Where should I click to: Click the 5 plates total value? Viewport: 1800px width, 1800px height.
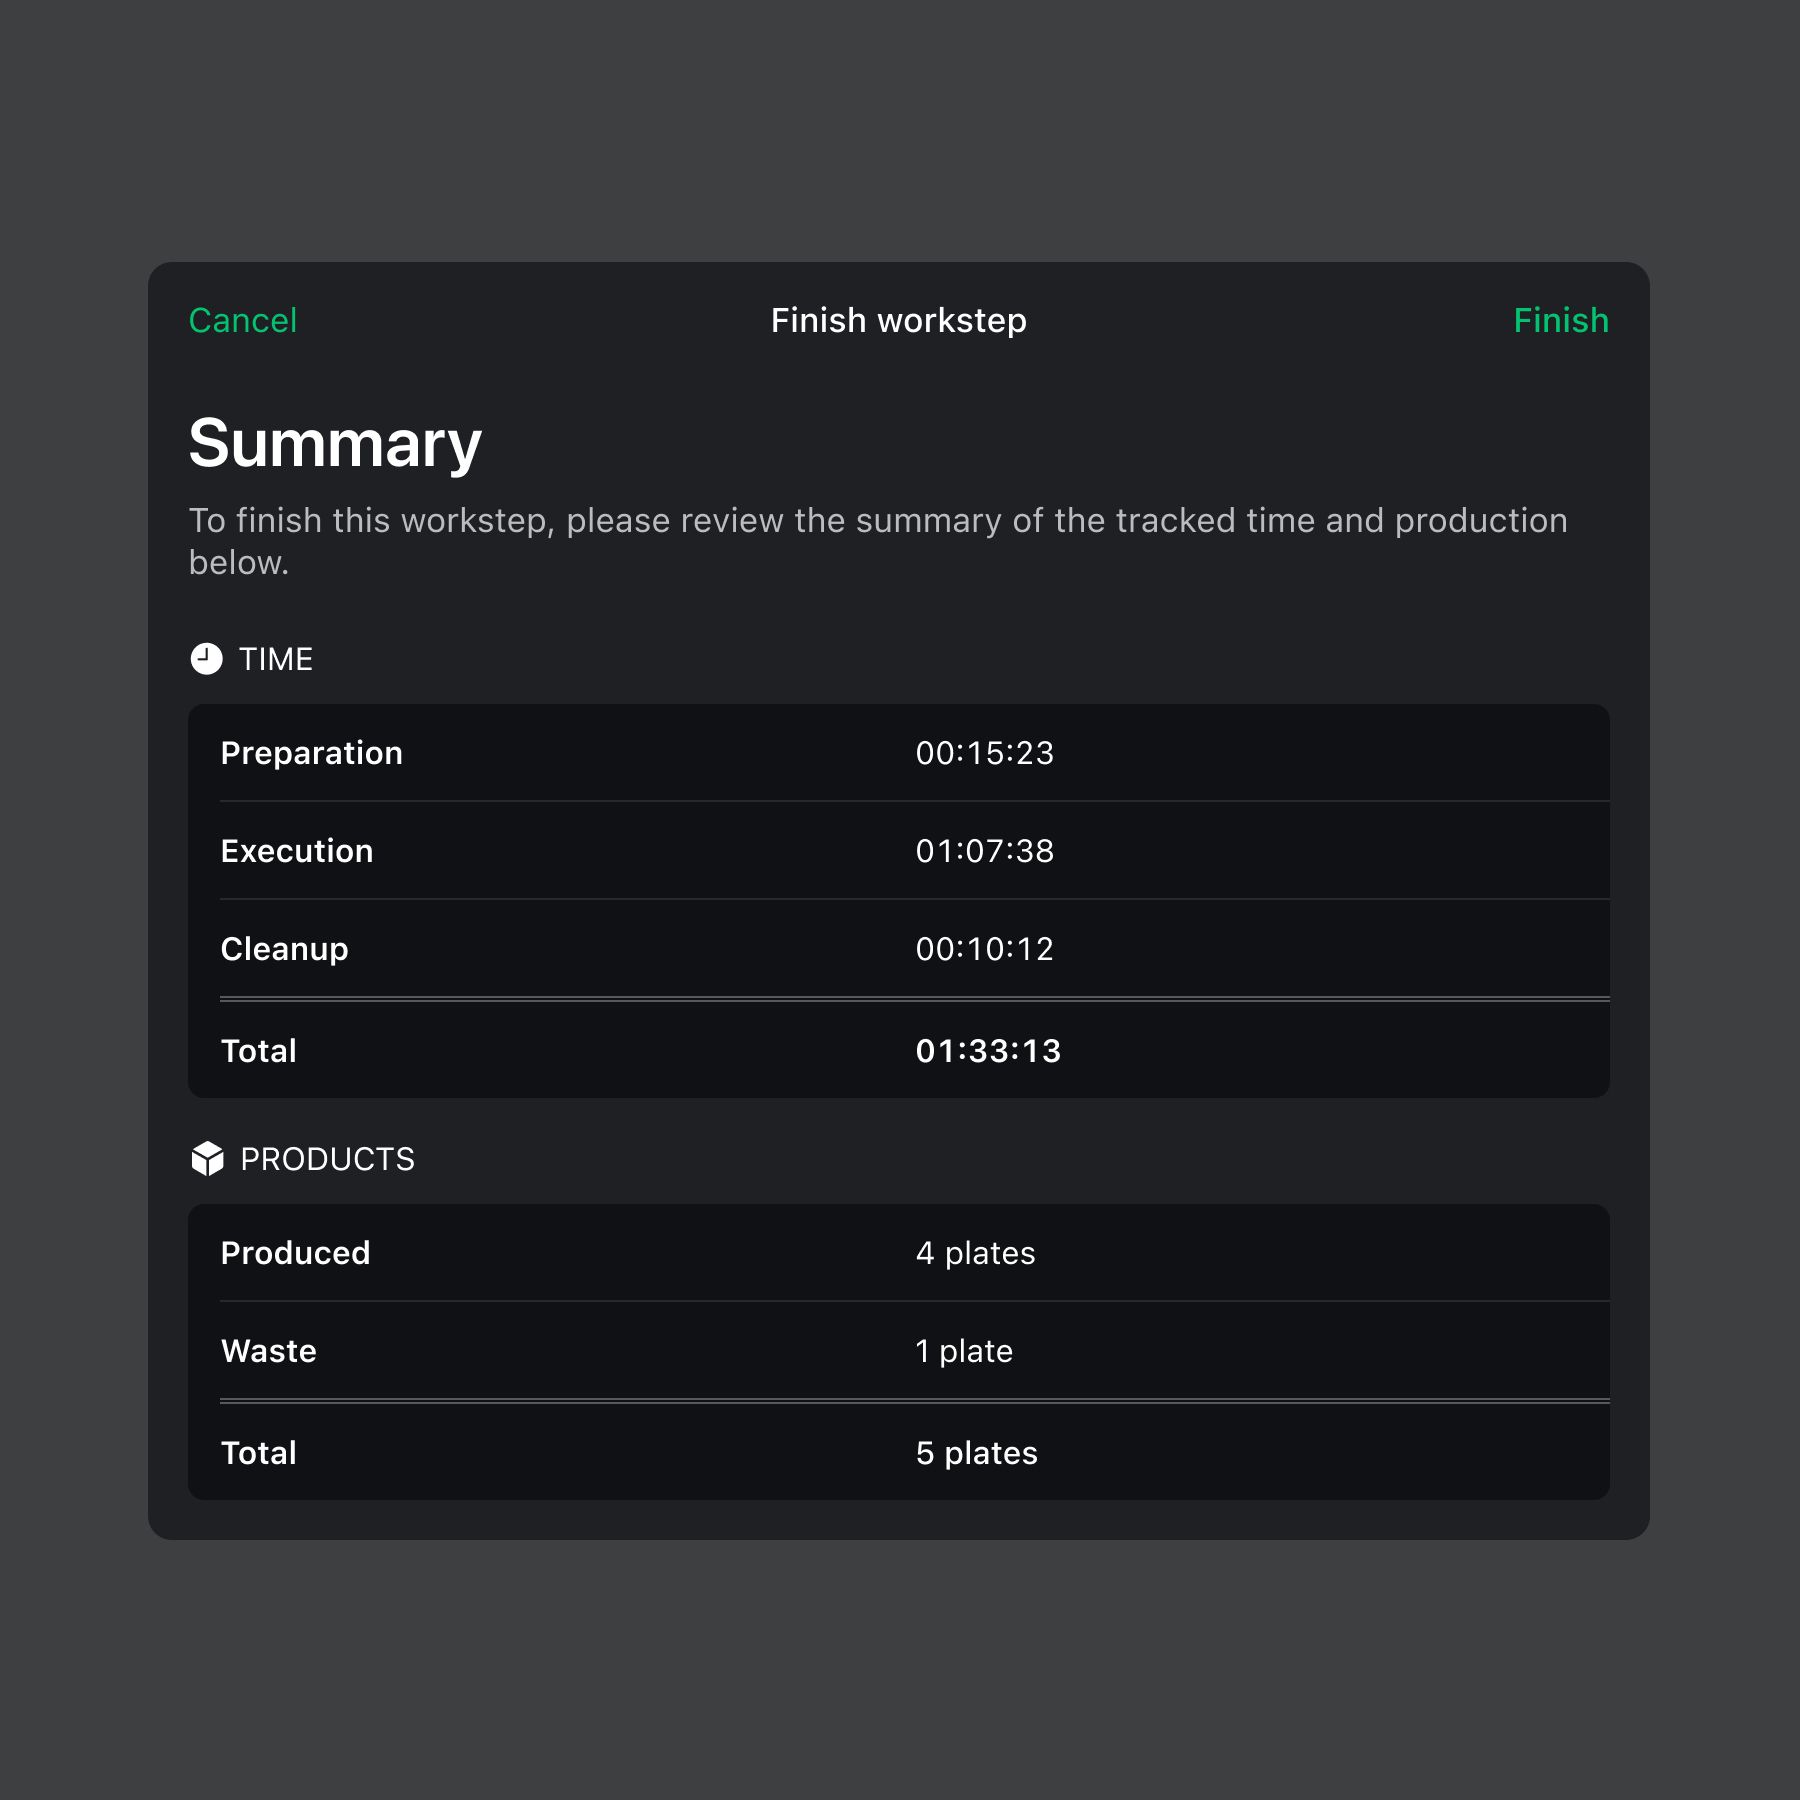click(x=976, y=1453)
